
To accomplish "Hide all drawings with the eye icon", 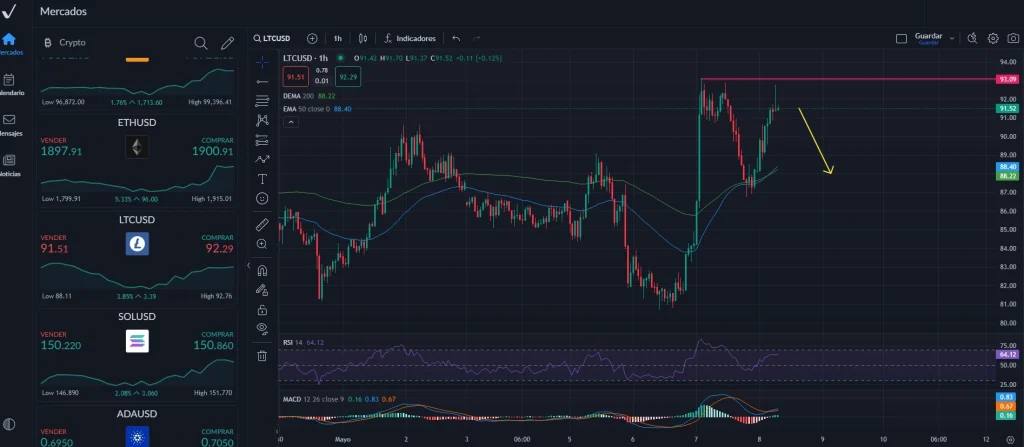I will pos(262,328).
